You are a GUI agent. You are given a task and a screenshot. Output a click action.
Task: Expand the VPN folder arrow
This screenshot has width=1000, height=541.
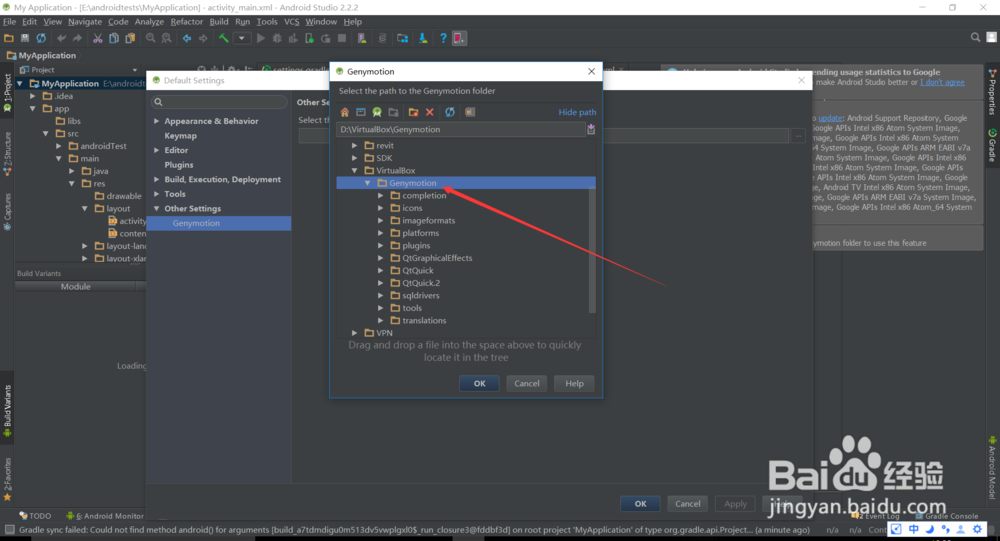pos(355,333)
